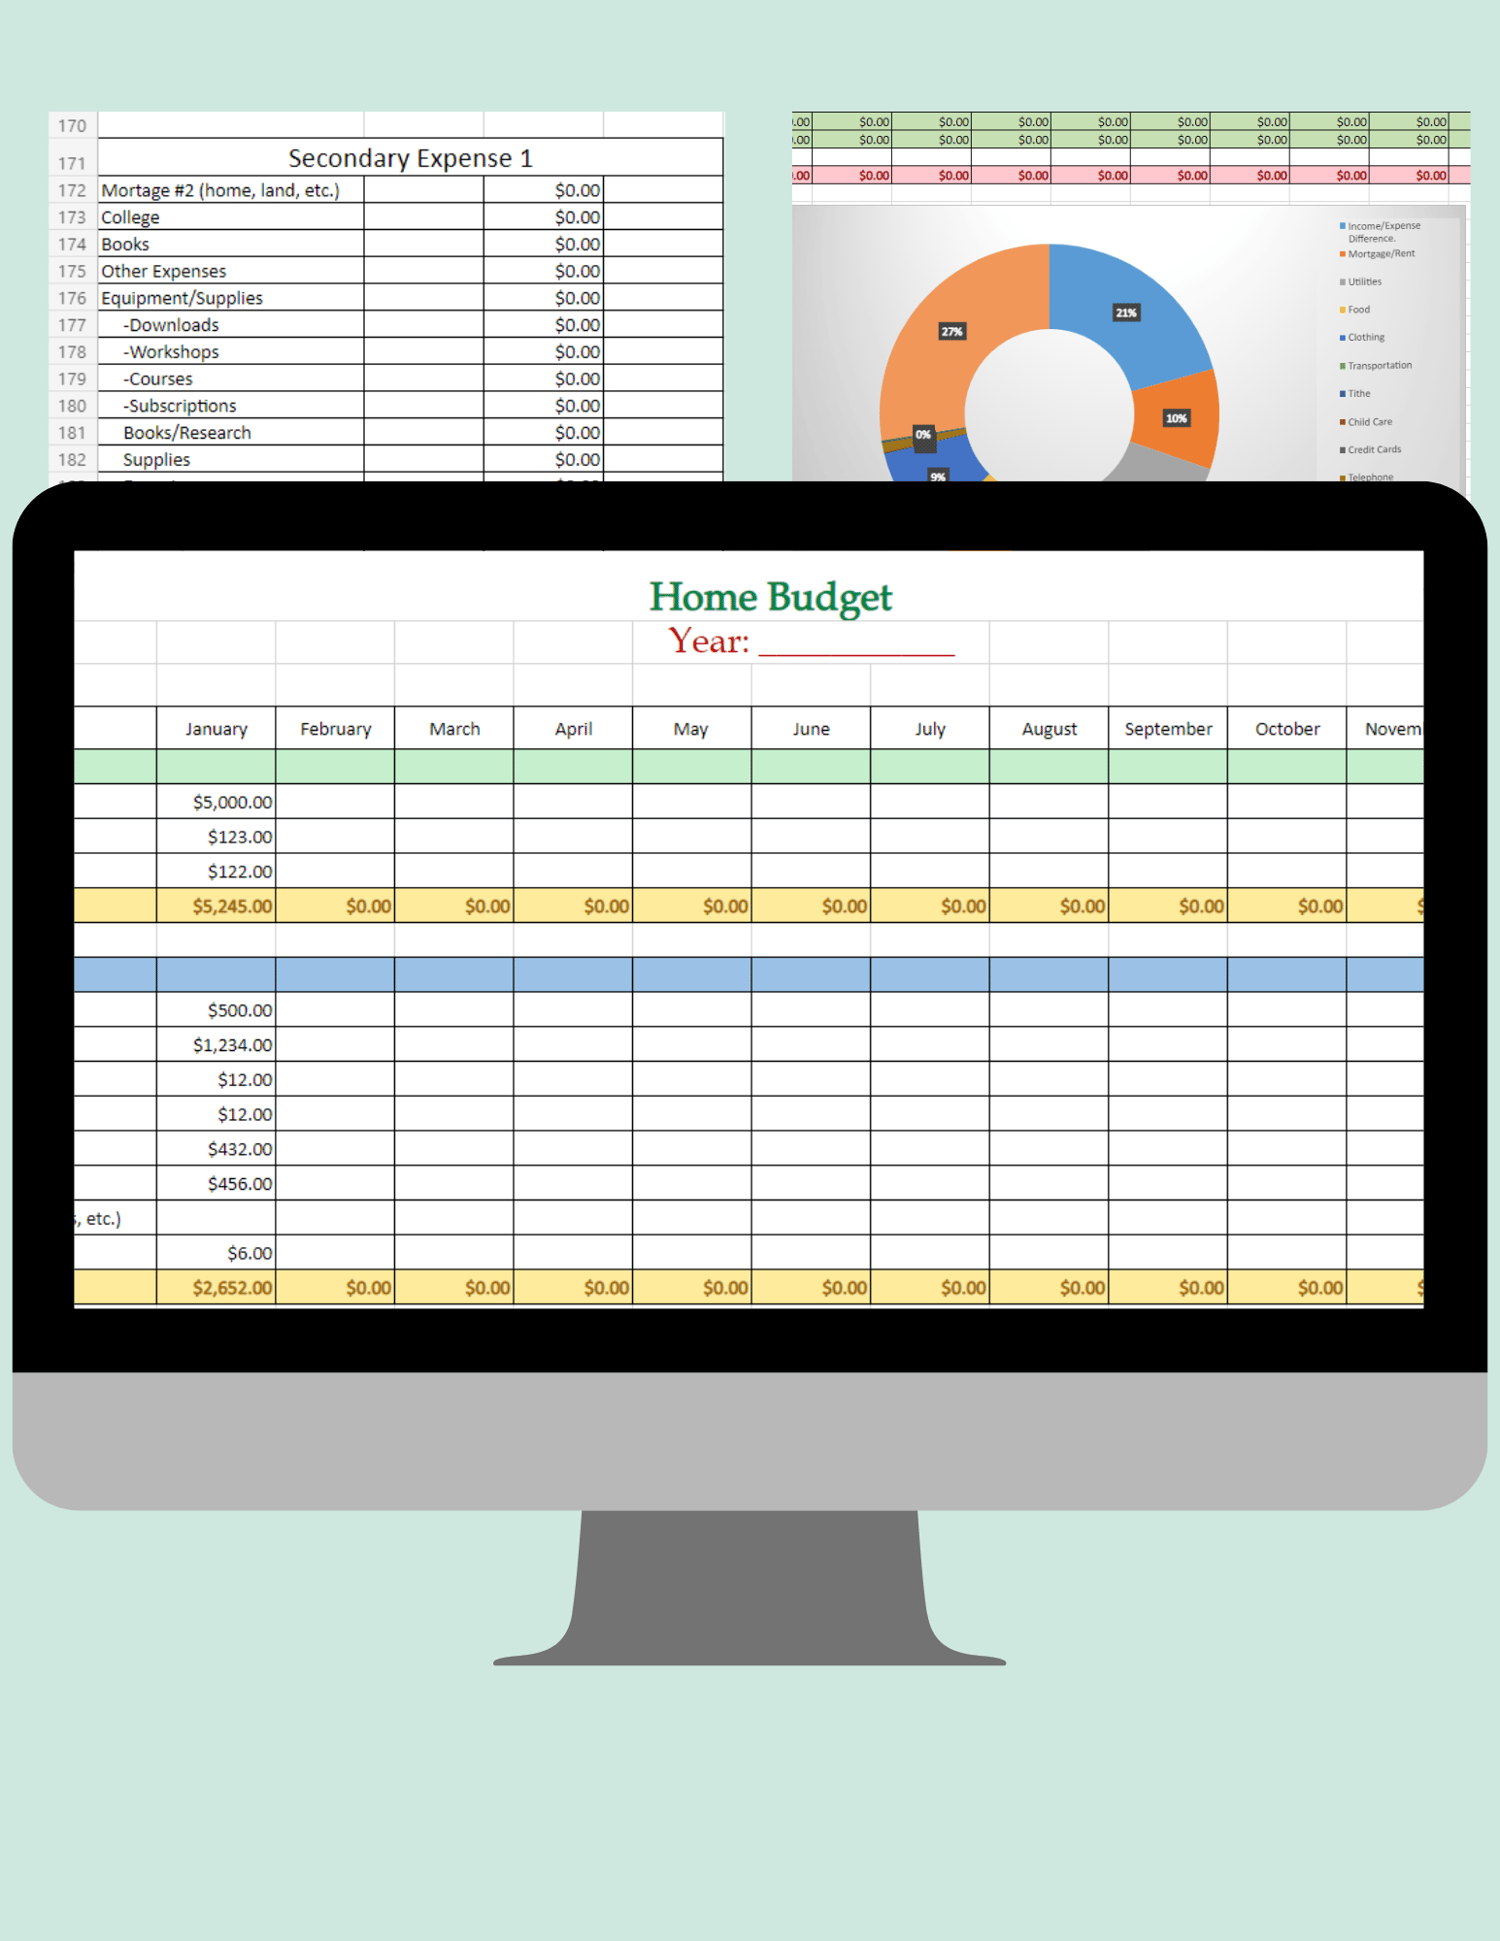Click the 9% data label on the chart
This screenshot has width=1500, height=1941.
click(937, 476)
